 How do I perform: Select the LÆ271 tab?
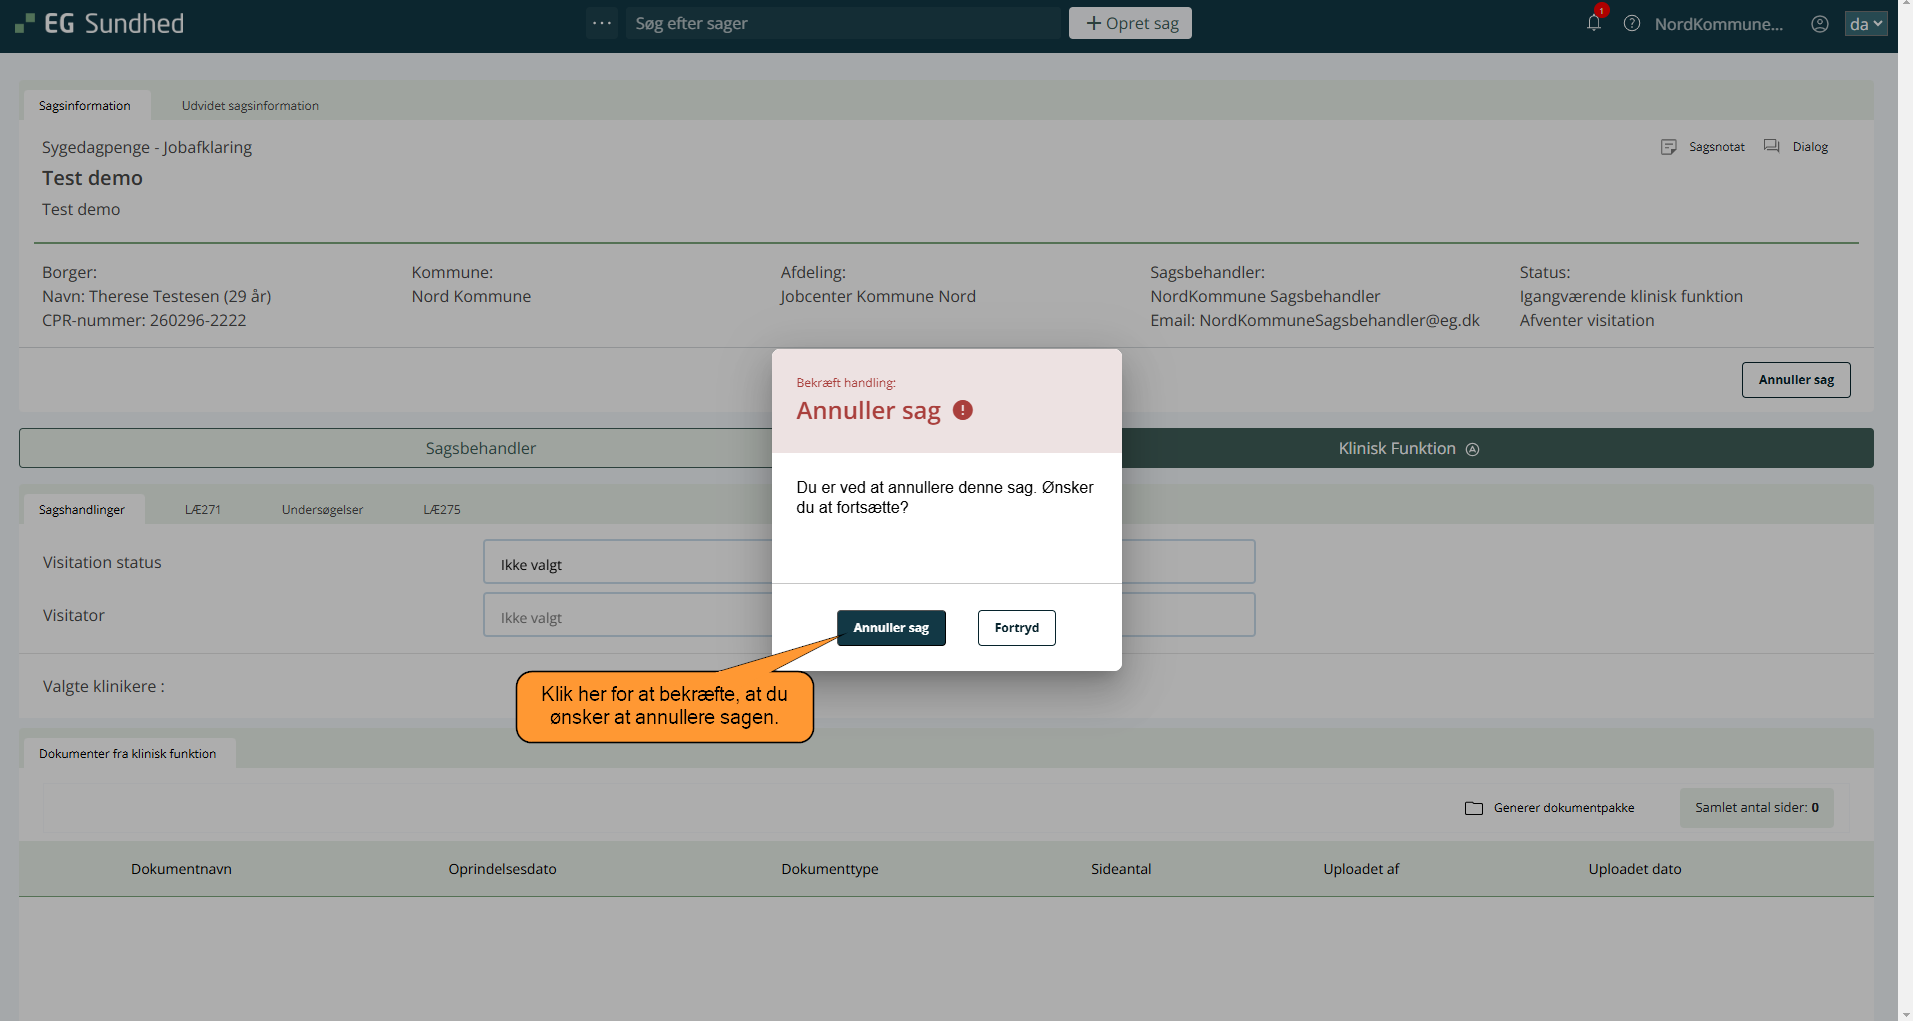[x=203, y=510]
